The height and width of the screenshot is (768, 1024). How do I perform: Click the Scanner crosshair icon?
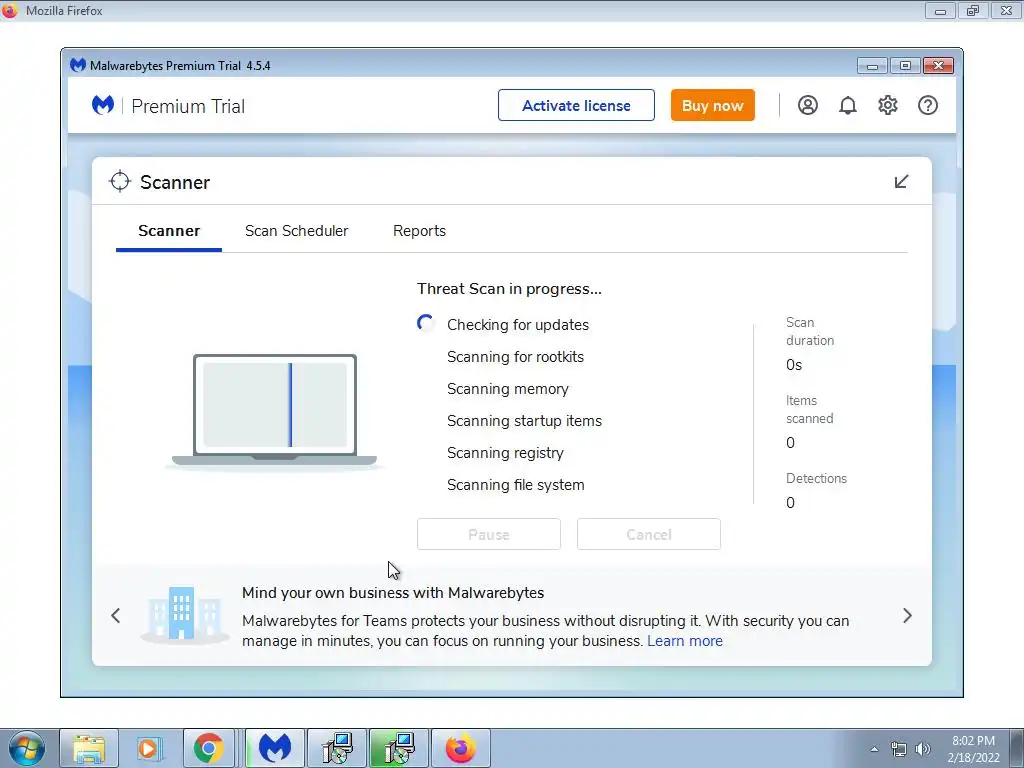coord(120,182)
